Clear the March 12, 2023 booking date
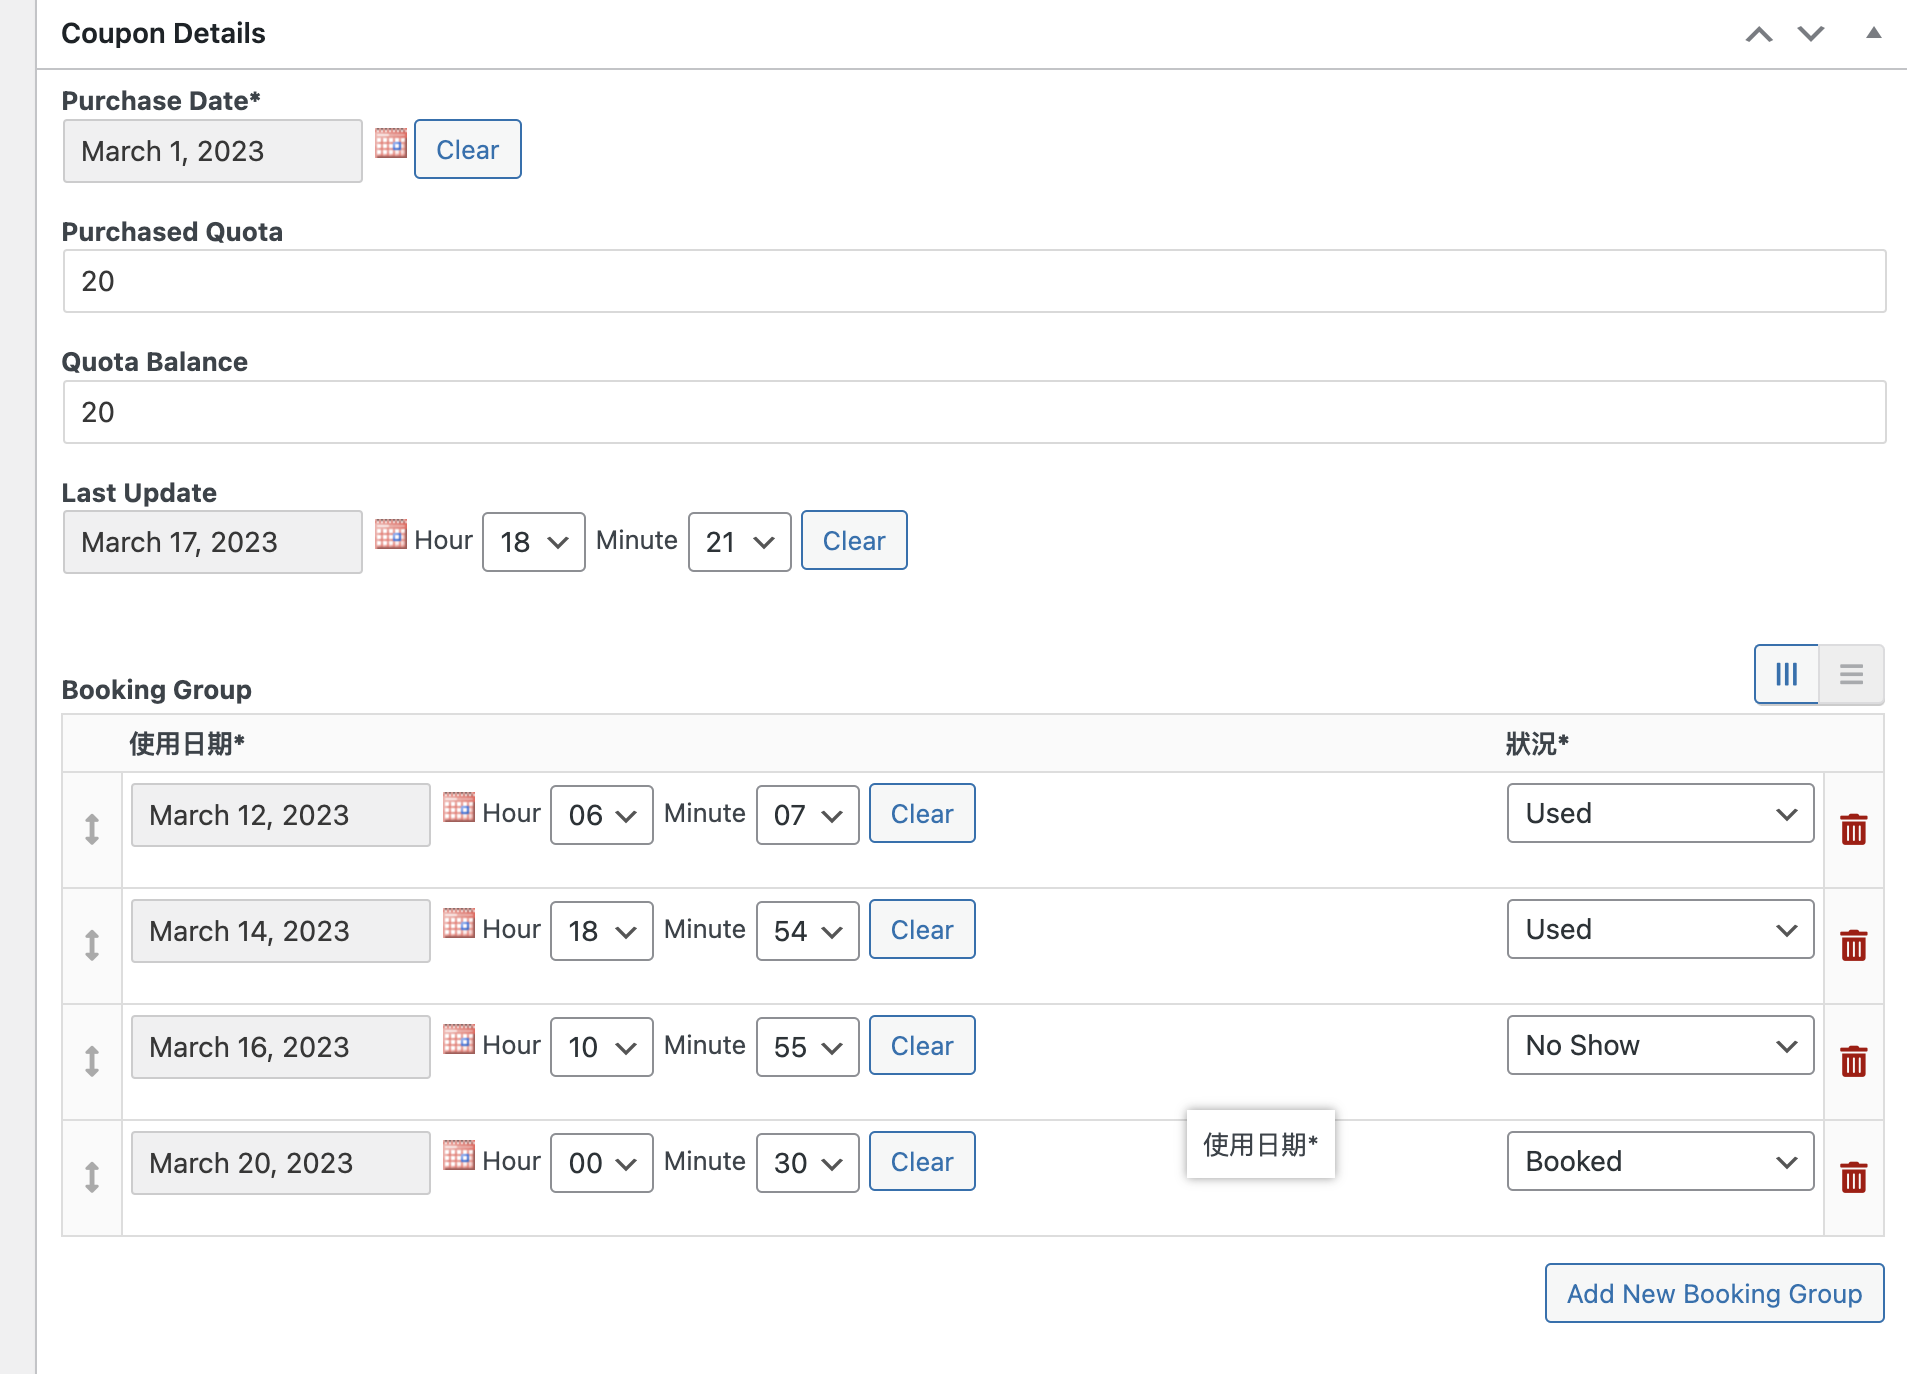 tap(922, 813)
